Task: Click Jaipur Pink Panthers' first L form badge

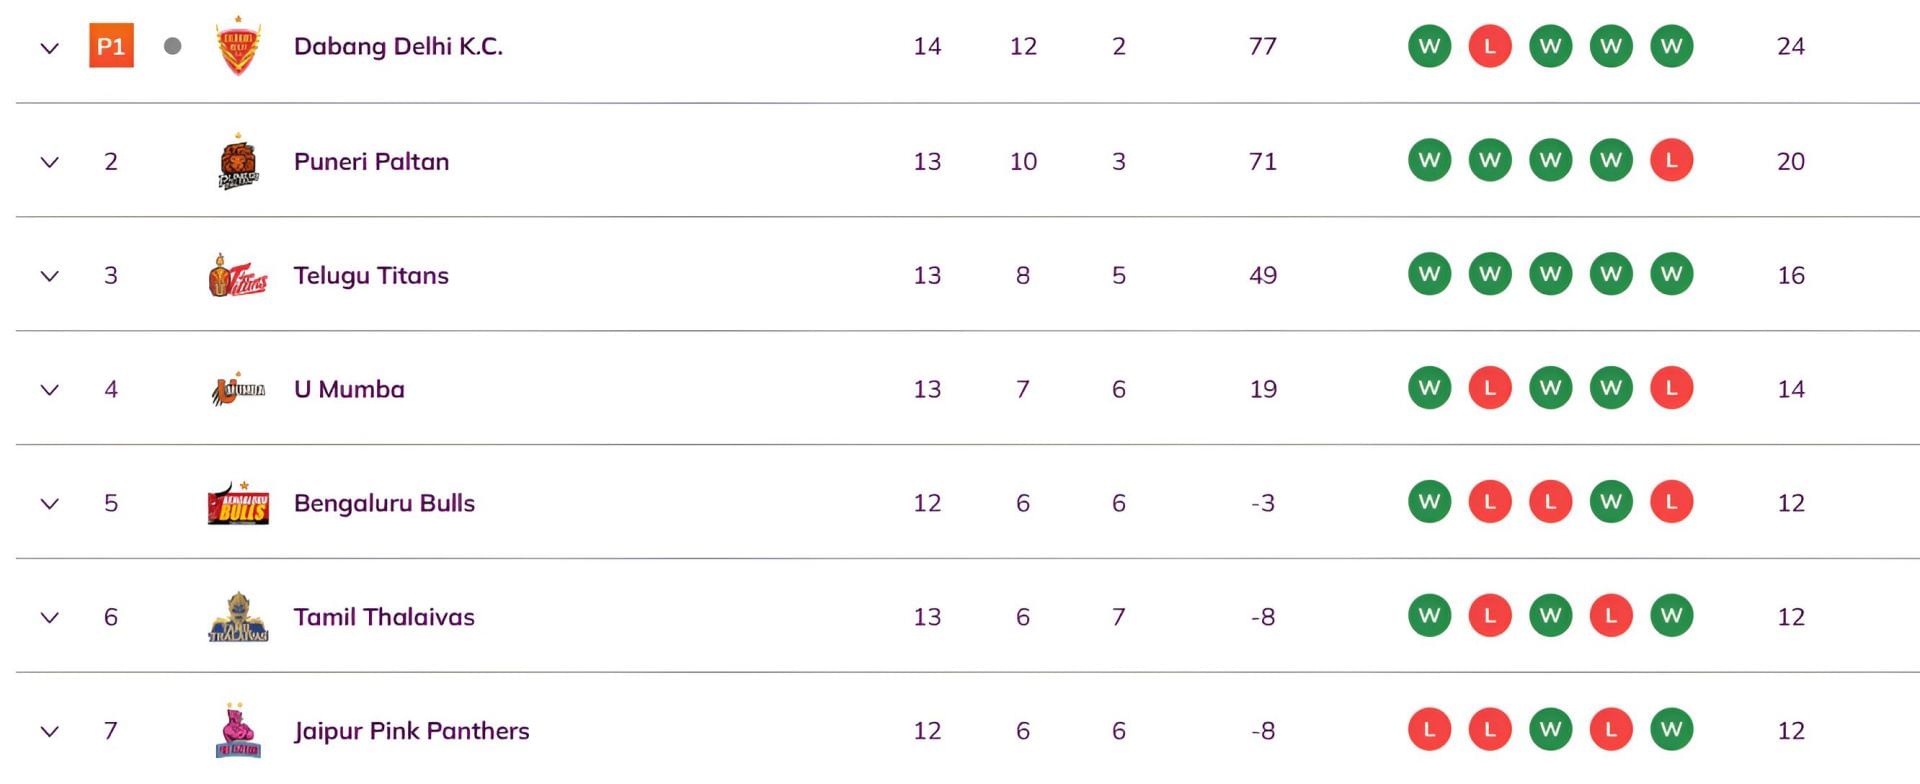Action: (1429, 730)
